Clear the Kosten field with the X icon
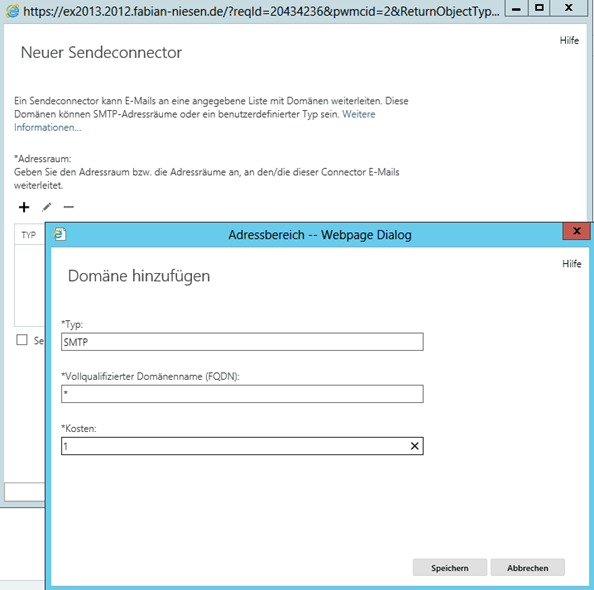This screenshot has height=590, width=594. coord(415,446)
